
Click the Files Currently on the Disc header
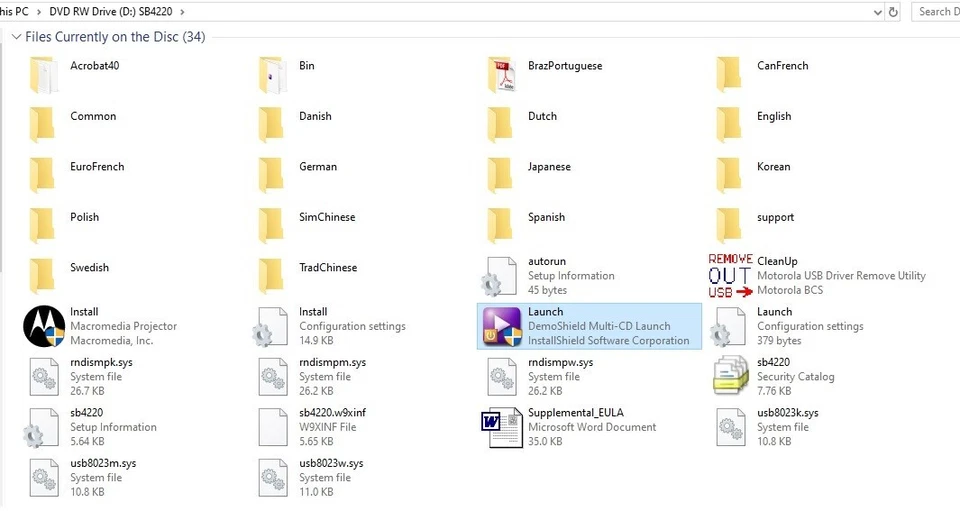[115, 37]
